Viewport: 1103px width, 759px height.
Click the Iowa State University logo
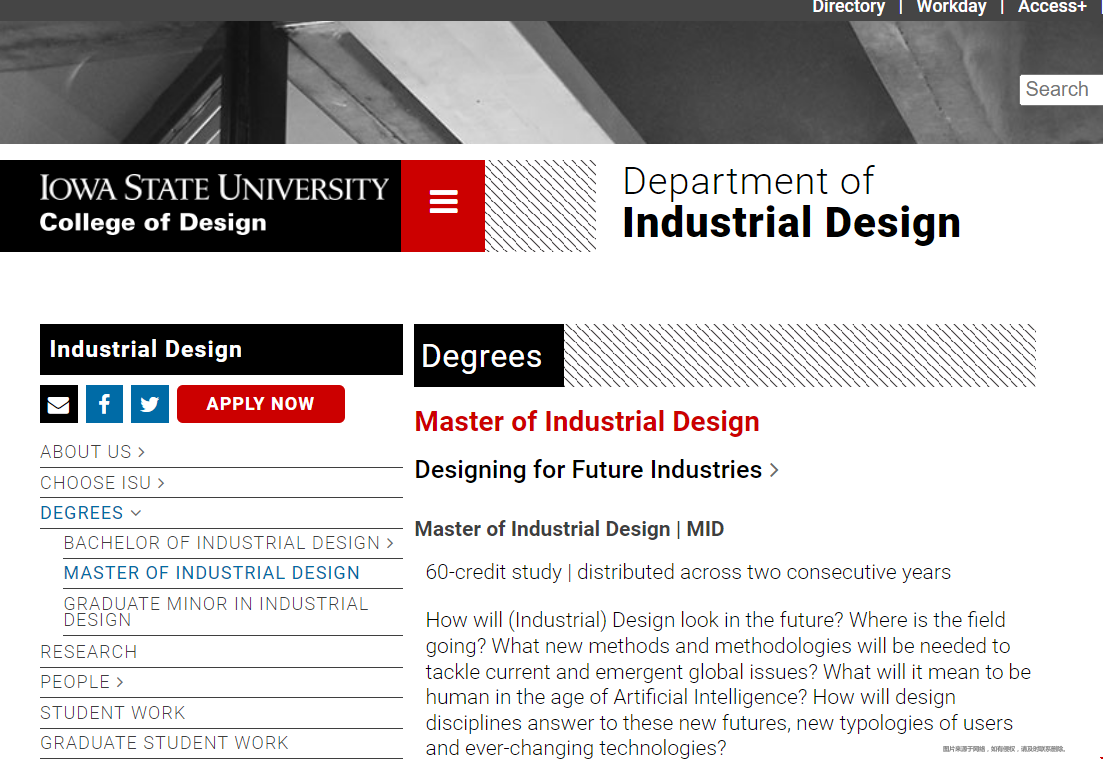[x=214, y=189]
